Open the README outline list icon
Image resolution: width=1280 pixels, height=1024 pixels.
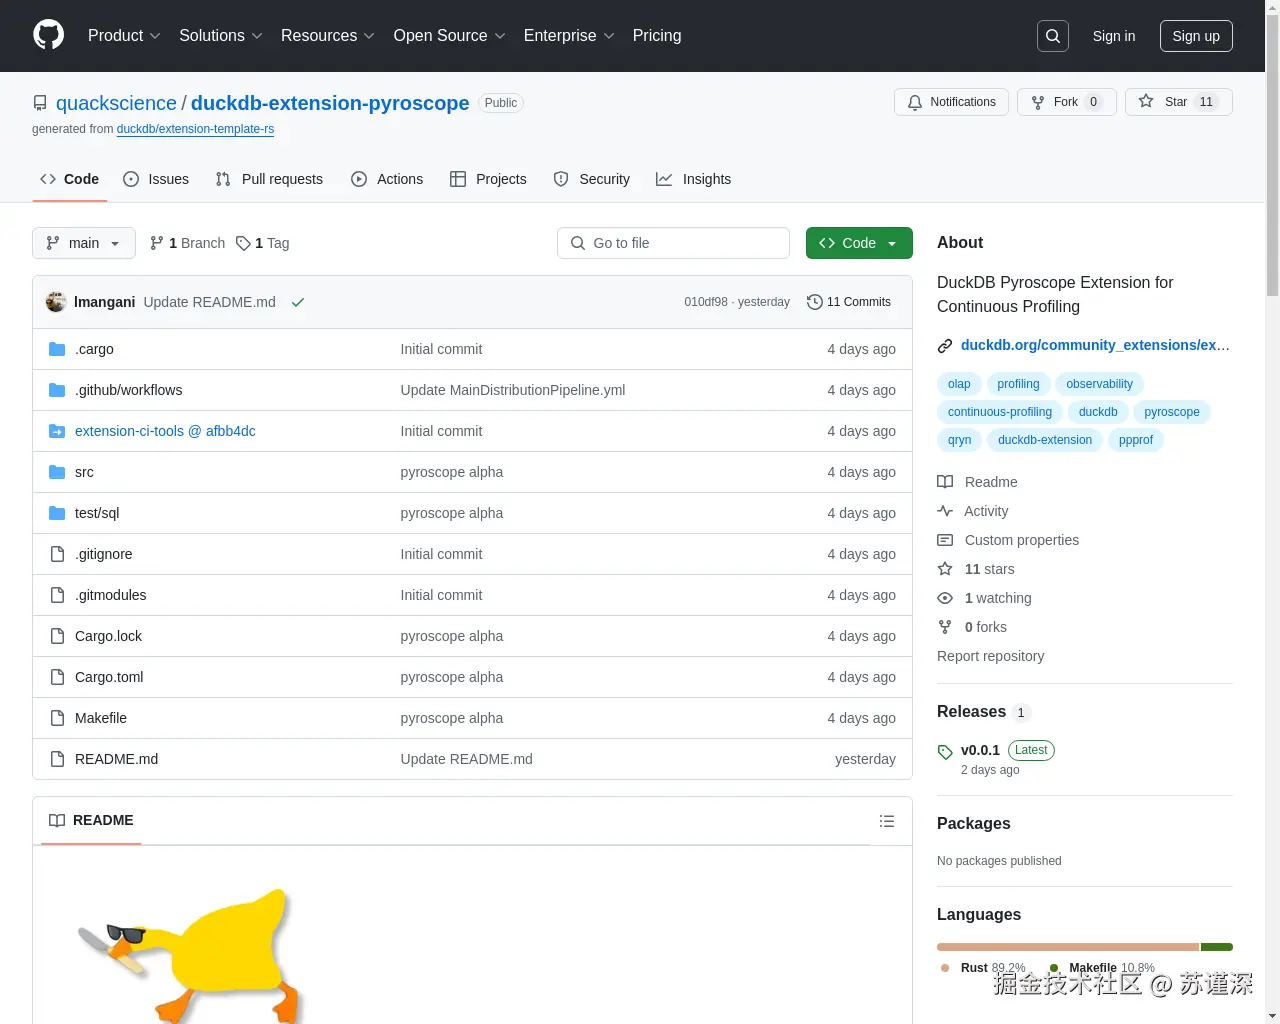(887, 821)
